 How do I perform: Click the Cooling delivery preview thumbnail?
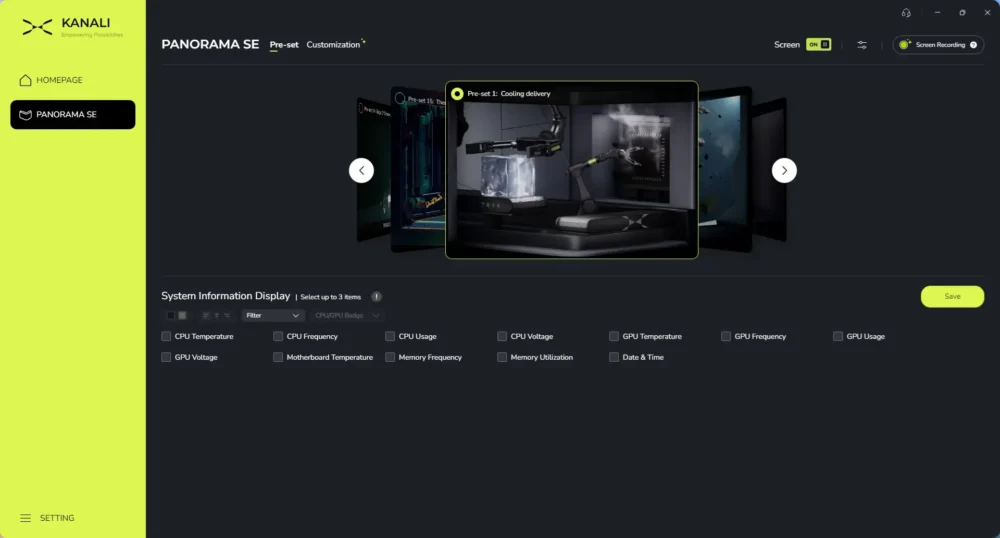(571, 170)
